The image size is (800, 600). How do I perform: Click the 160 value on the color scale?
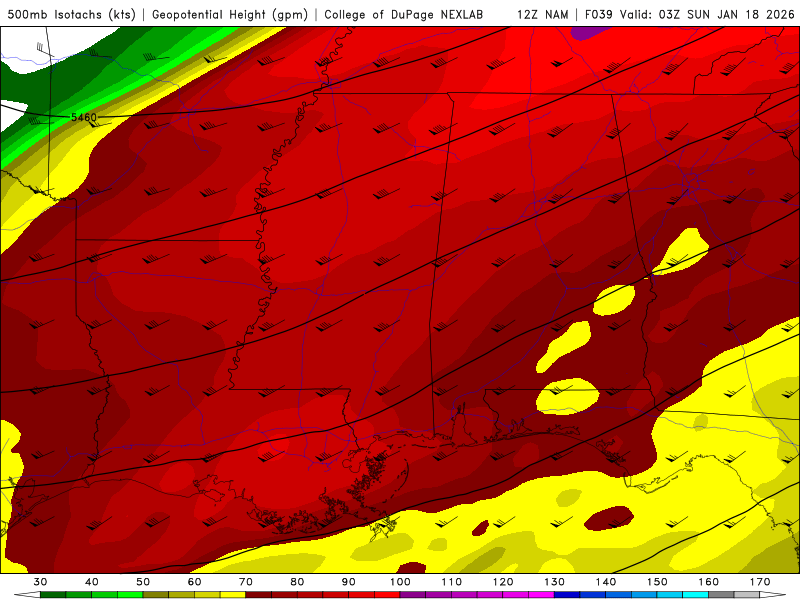(x=709, y=582)
